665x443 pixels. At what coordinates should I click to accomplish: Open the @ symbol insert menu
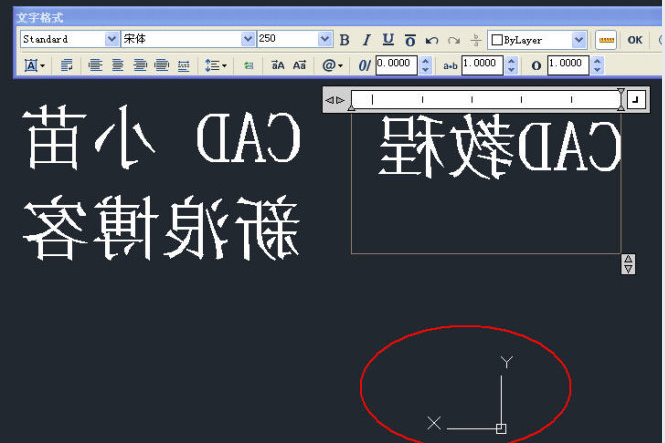click(x=332, y=65)
